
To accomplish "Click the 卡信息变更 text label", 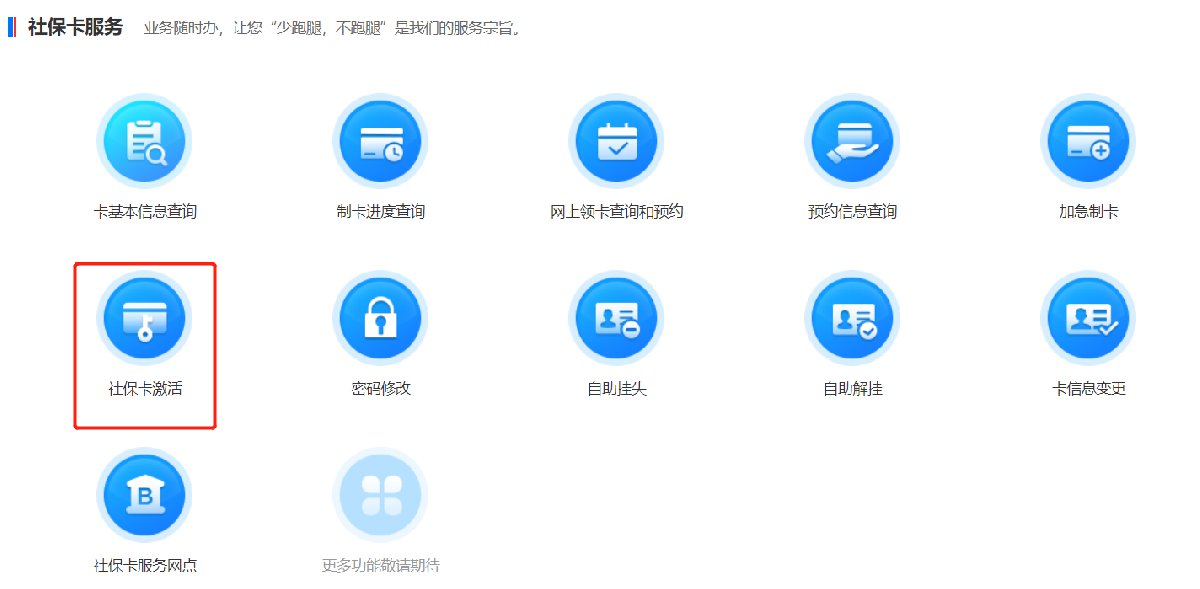I will coord(1089,389).
